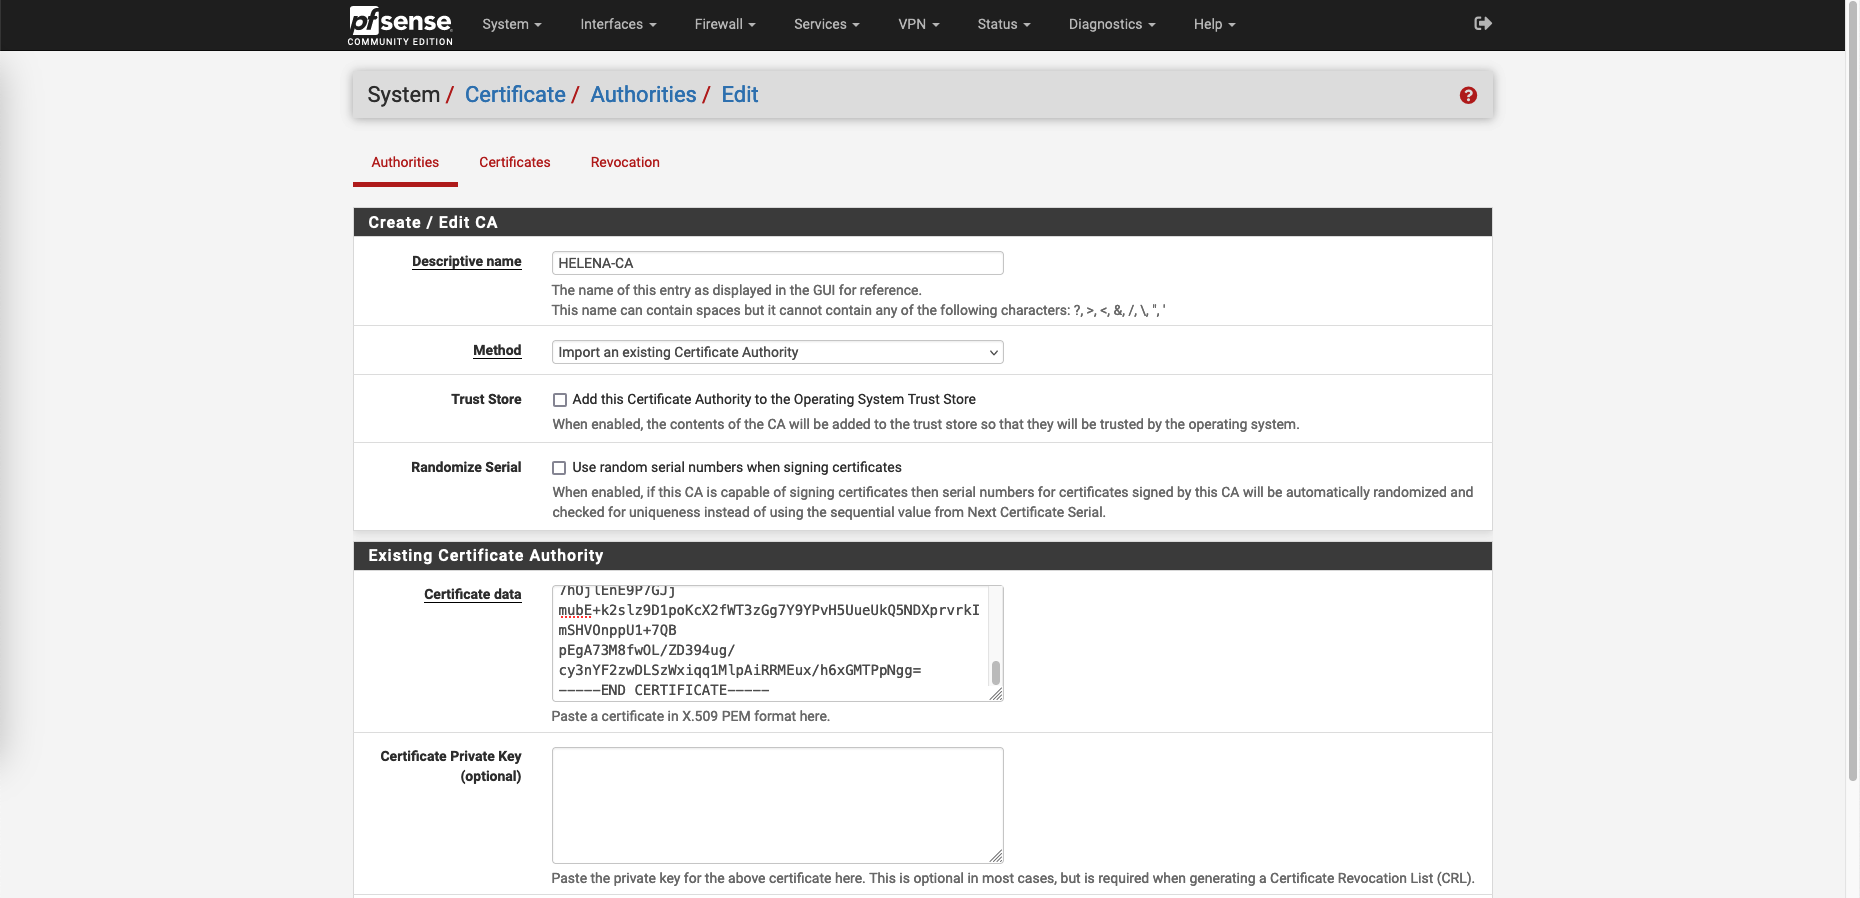Image resolution: width=1860 pixels, height=898 pixels.
Task: Open the VPN menu
Action: [918, 24]
